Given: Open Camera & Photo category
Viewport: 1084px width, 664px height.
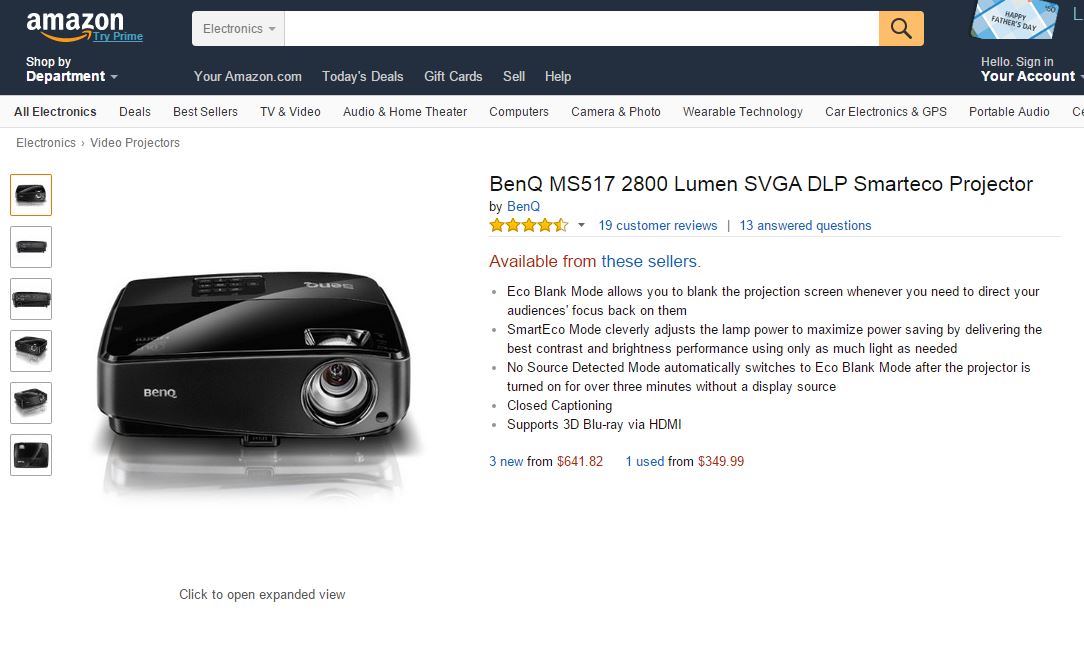Looking at the screenshot, I should click(x=616, y=111).
